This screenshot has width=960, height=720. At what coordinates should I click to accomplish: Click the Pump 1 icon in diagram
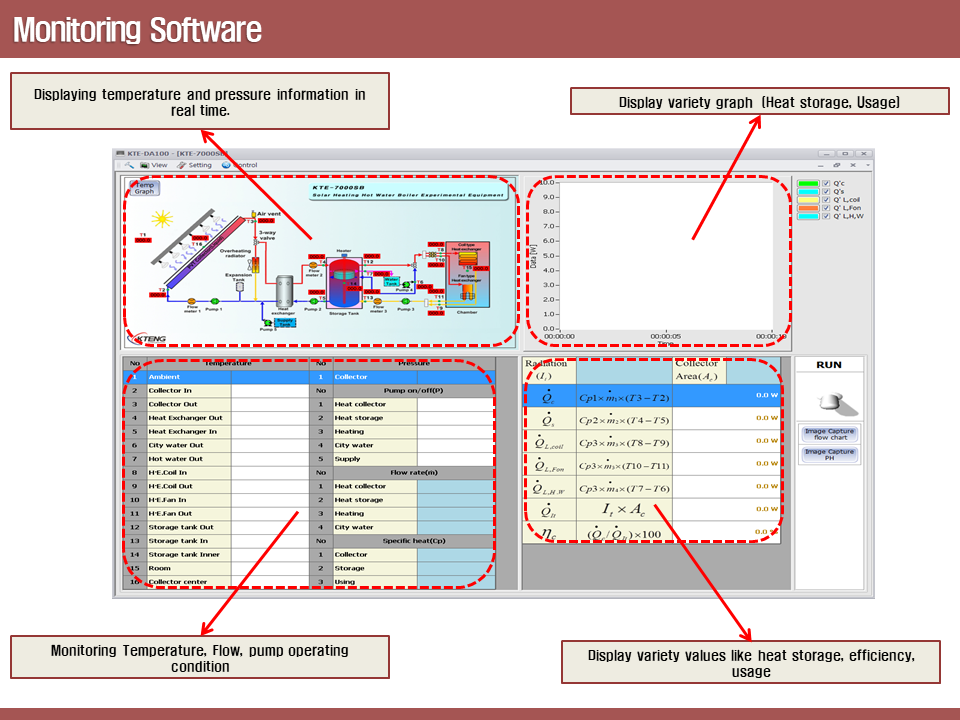point(214,299)
